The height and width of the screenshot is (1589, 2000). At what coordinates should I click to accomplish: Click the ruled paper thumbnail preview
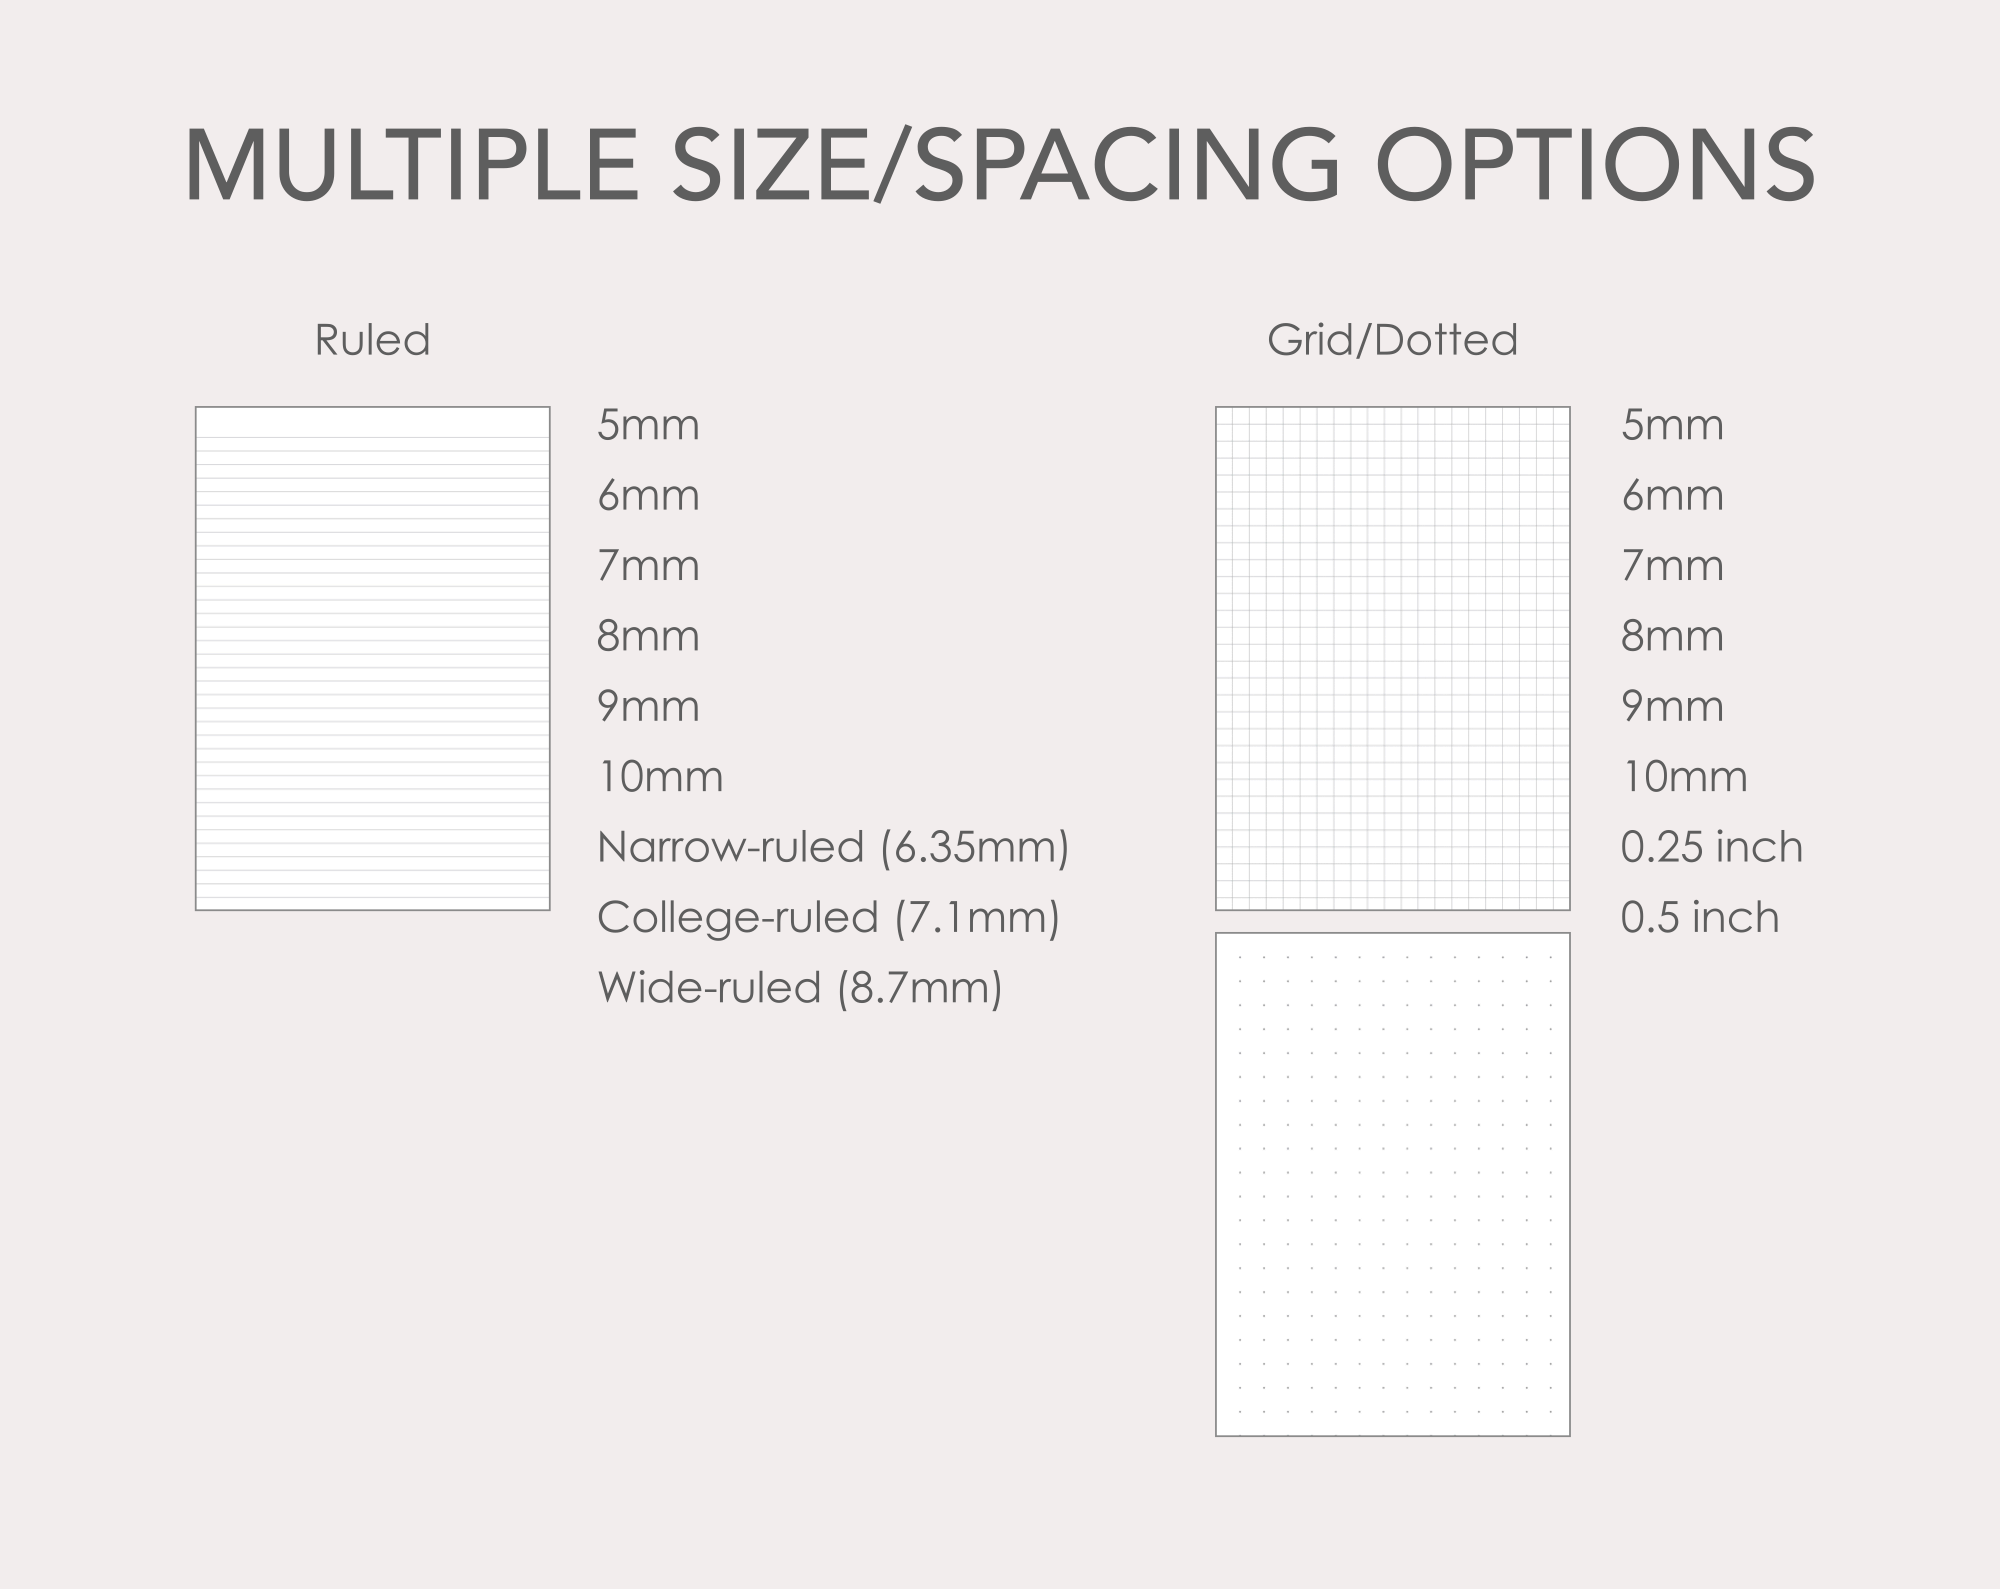tap(372, 658)
